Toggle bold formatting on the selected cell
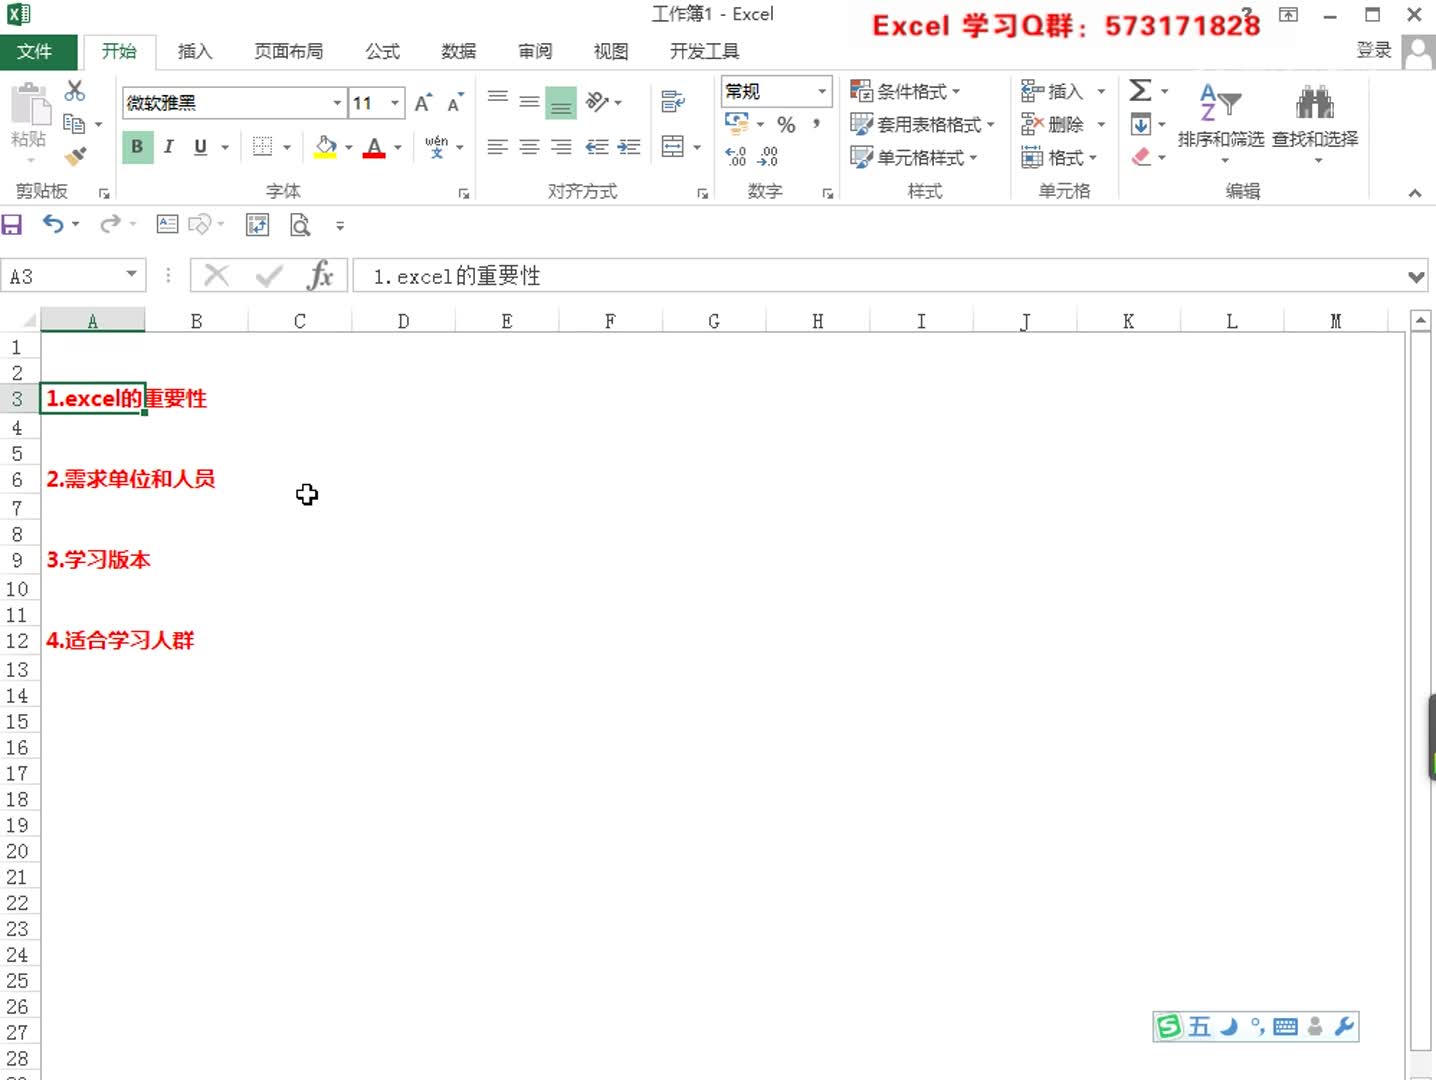The width and height of the screenshot is (1436, 1080). click(137, 147)
